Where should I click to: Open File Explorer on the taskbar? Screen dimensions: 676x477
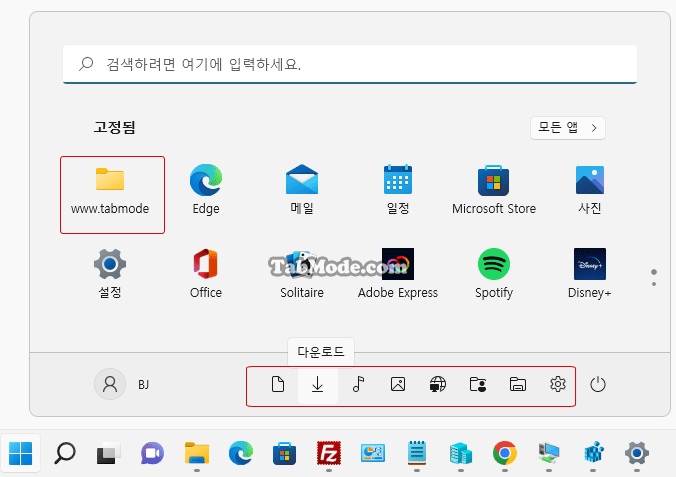(x=197, y=453)
